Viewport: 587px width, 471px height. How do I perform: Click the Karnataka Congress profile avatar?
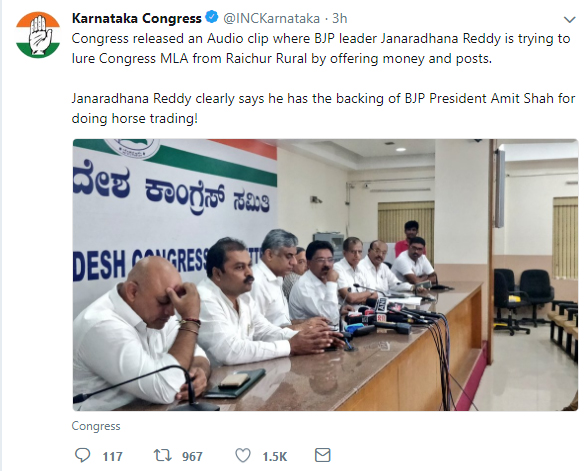click(38, 35)
